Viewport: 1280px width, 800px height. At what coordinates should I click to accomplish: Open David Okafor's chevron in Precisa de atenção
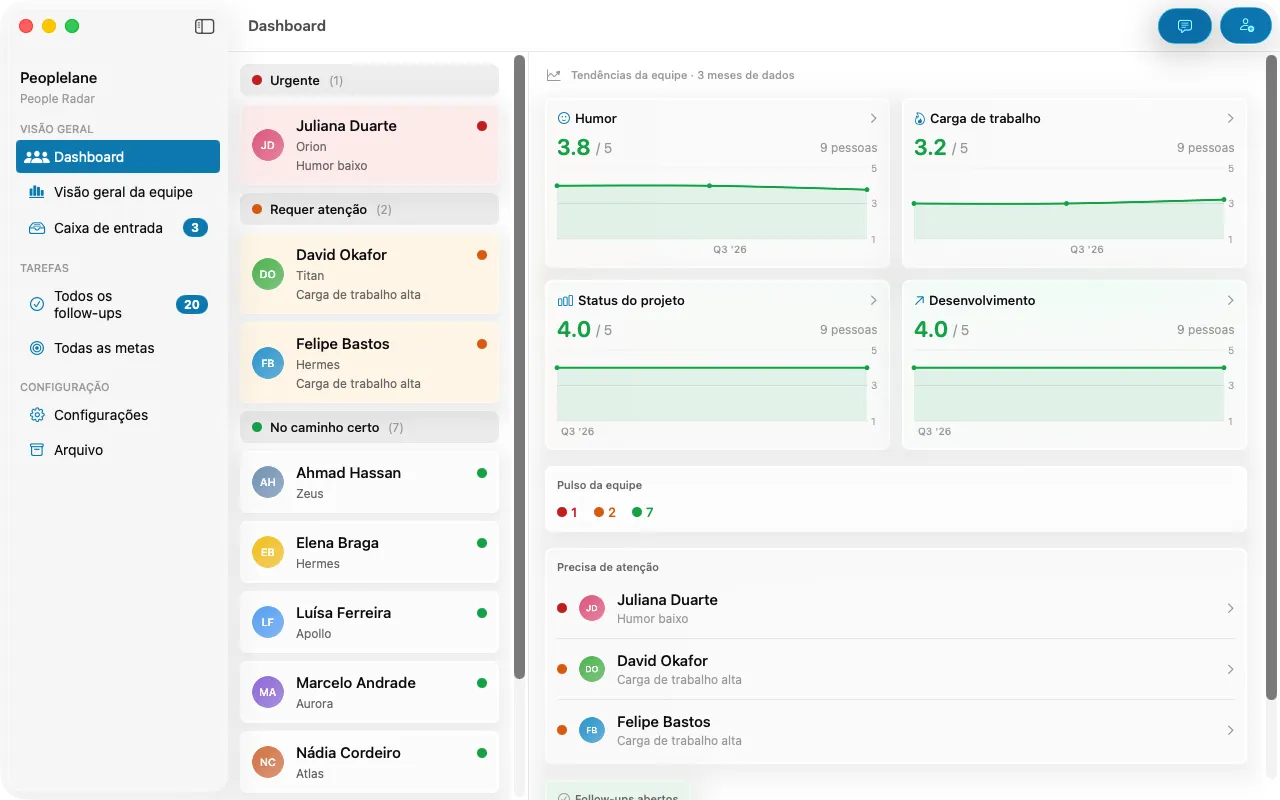[x=1230, y=669]
